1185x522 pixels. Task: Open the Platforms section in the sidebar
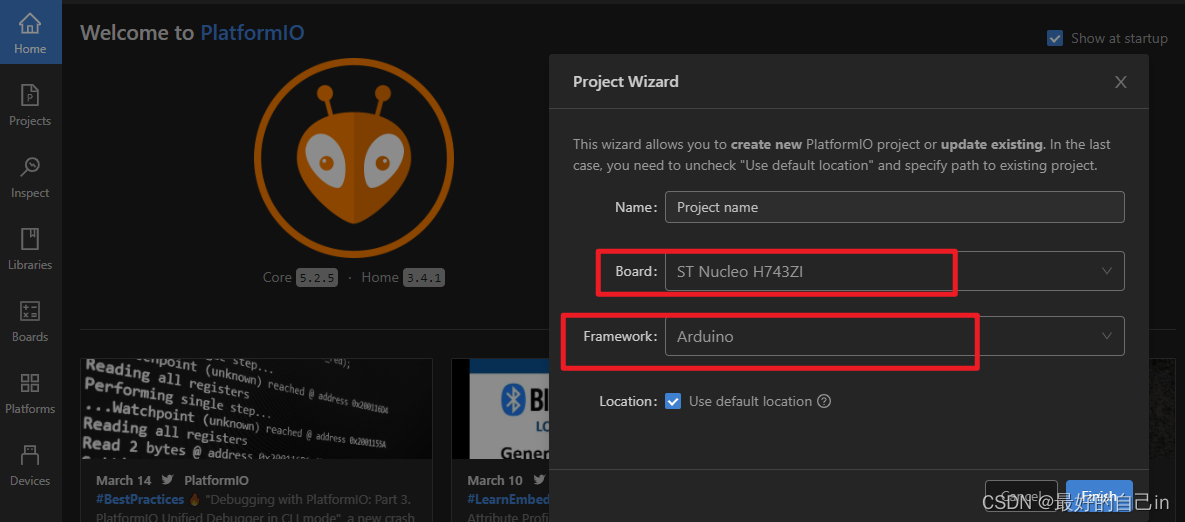[x=30, y=394]
